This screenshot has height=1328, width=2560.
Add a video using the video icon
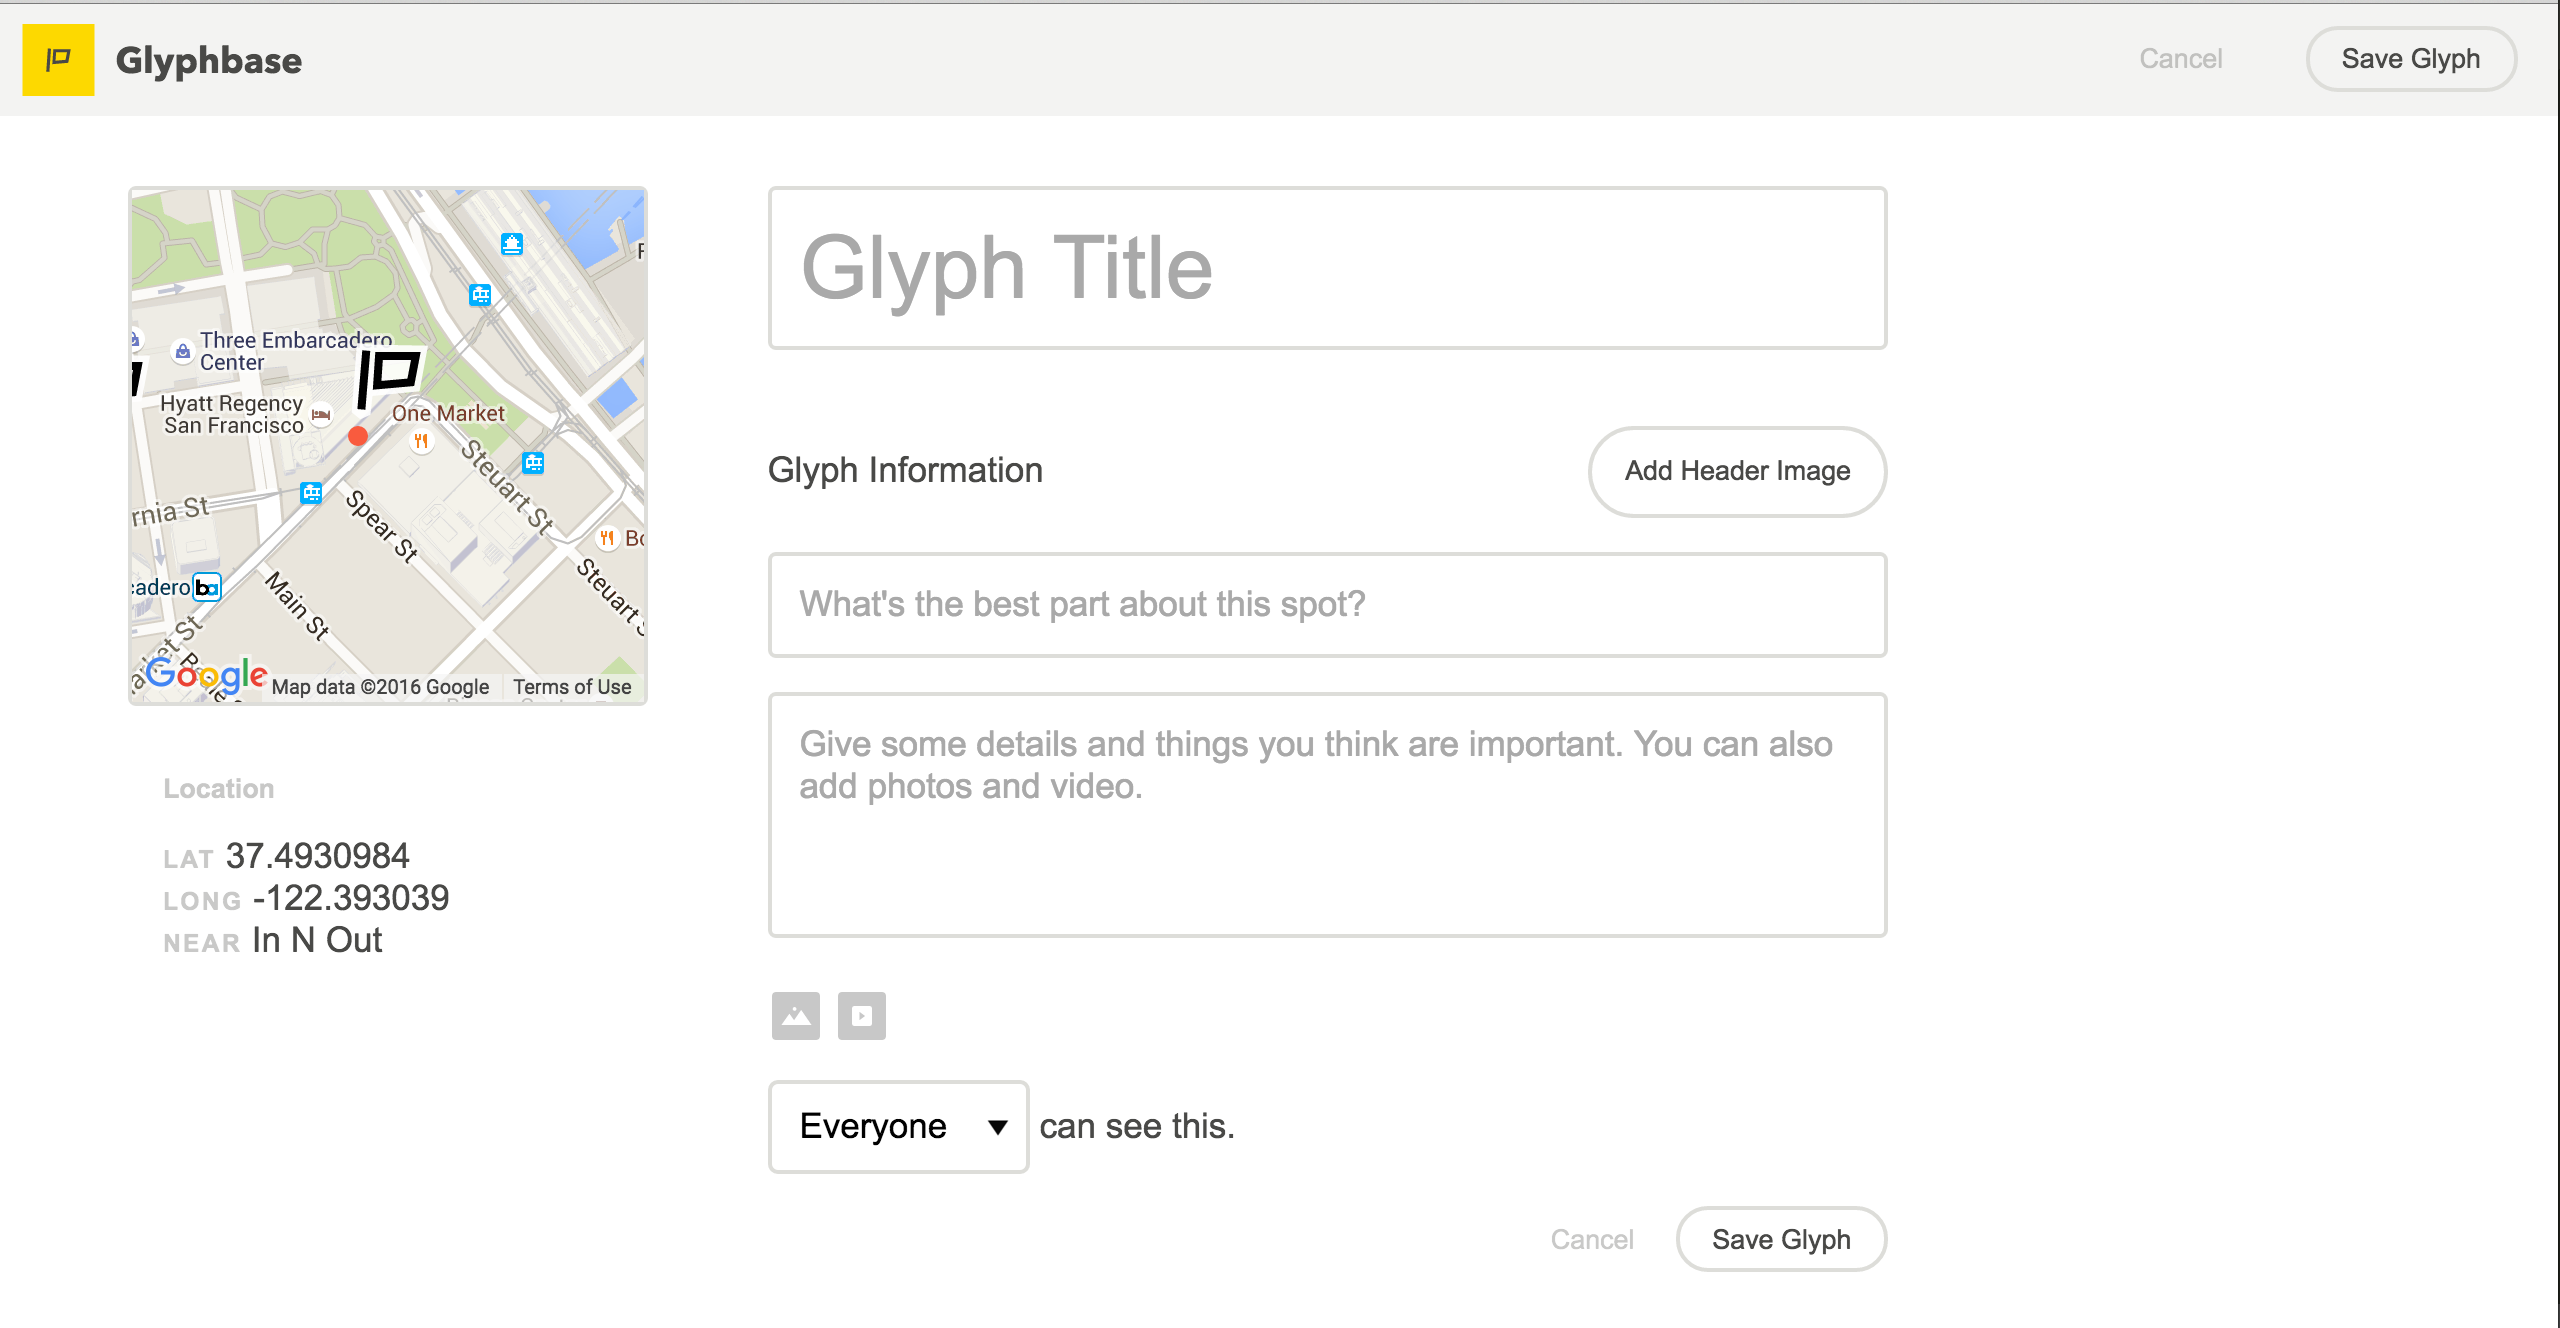861,1016
